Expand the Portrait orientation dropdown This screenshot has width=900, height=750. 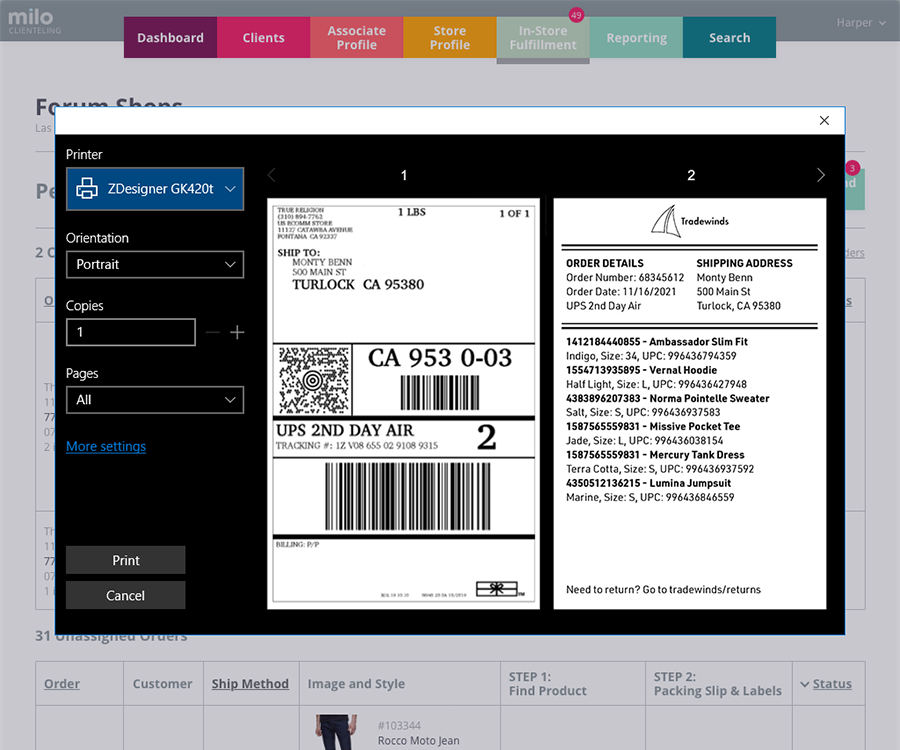(x=155, y=265)
